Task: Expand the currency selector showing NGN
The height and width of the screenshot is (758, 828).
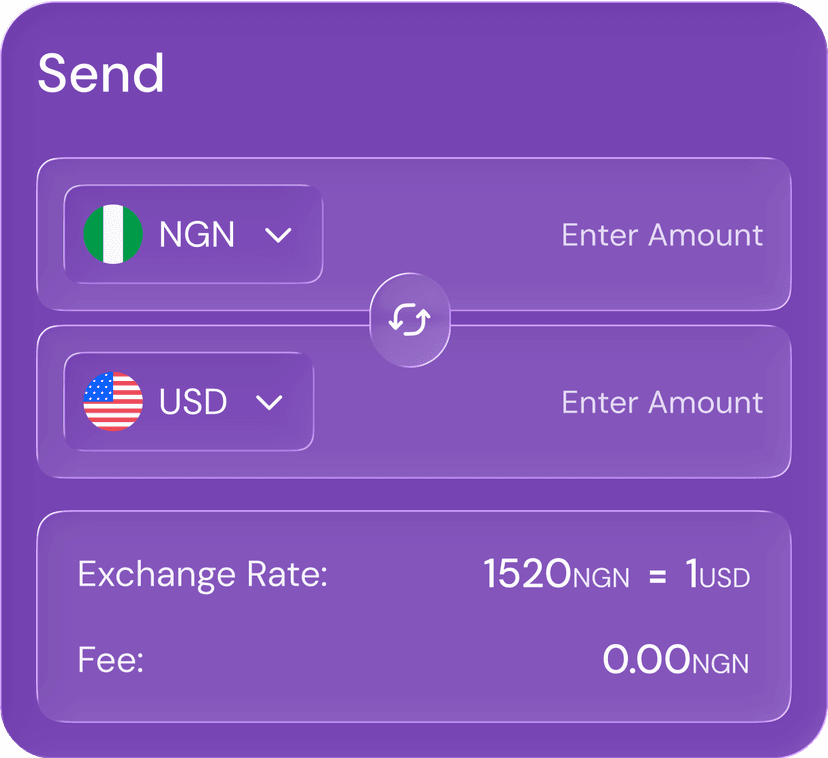Action: coord(193,235)
